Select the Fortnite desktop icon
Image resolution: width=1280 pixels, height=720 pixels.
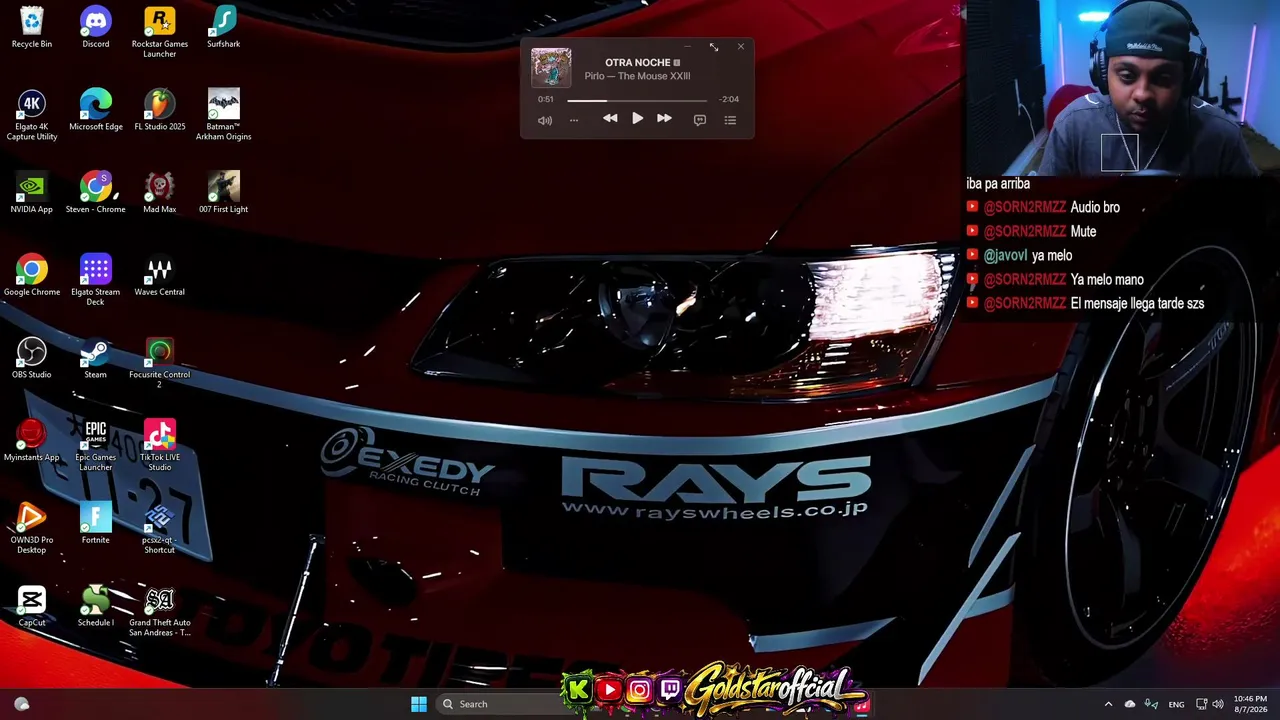click(96, 524)
